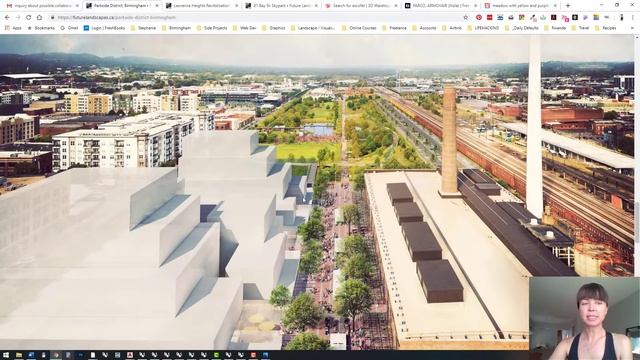Go back to the previous page
Image resolution: width=640 pixels, height=360 pixels.
[x=7, y=18]
